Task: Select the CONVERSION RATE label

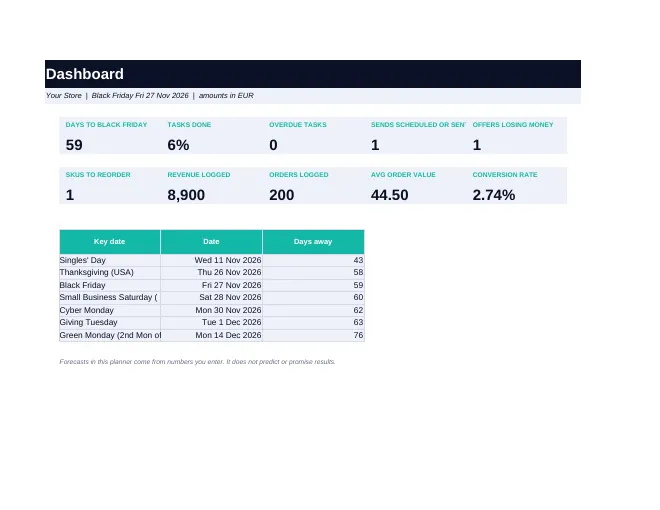Action: pyautogui.click(x=505, y=175)
